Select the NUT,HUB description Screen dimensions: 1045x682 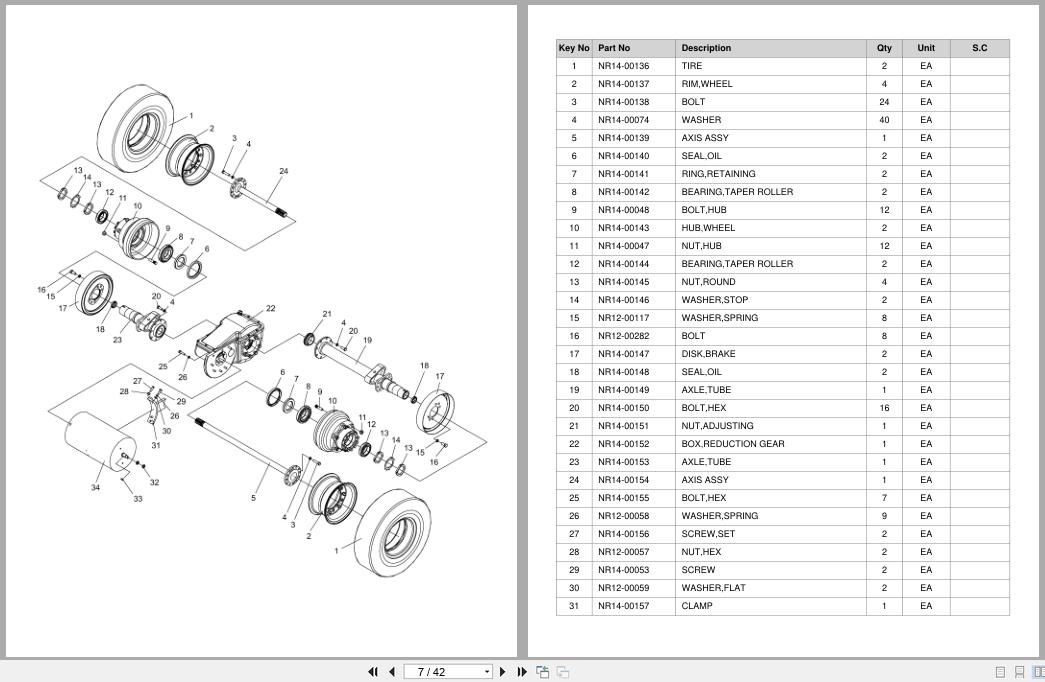701,246
